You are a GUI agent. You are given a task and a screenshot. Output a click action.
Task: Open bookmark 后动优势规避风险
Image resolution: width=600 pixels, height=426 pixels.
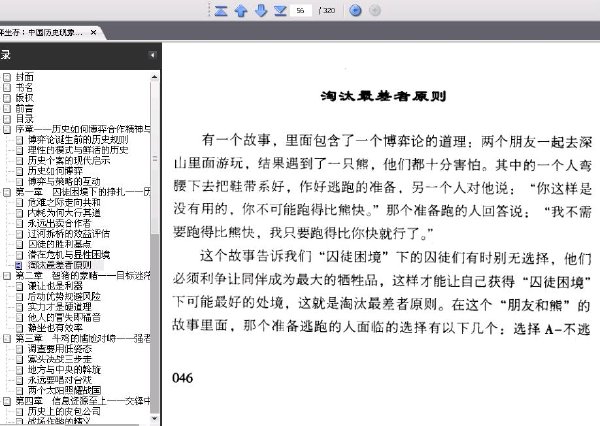64,296
